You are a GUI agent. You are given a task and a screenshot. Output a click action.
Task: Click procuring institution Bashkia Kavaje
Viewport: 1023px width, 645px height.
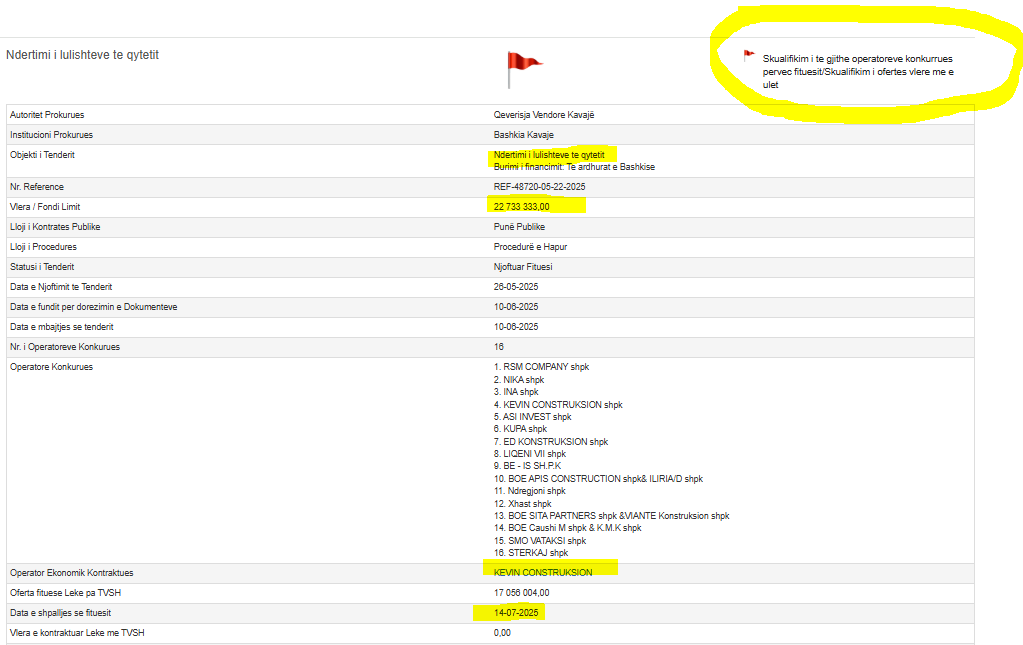523,135
